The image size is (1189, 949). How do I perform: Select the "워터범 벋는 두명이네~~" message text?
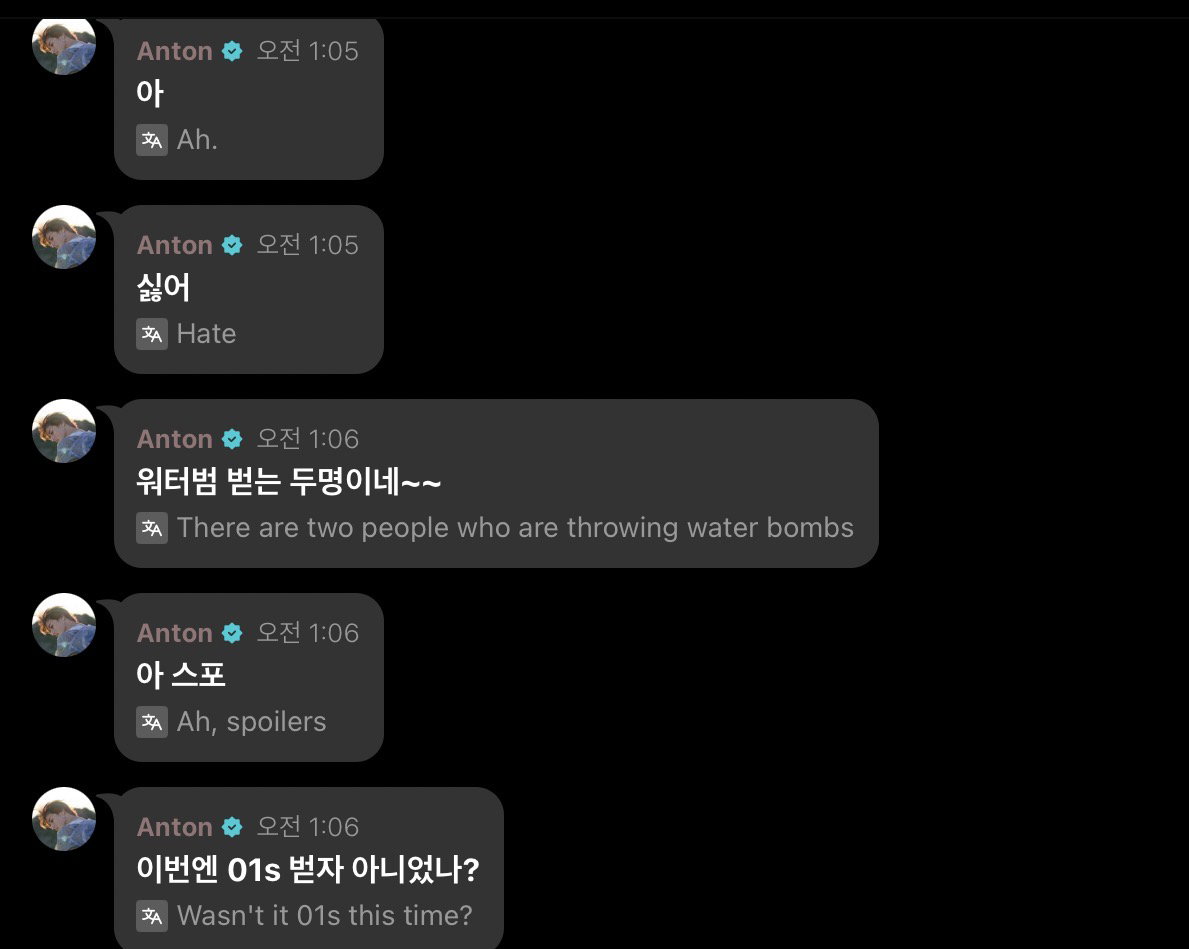[x=288, y=482]
